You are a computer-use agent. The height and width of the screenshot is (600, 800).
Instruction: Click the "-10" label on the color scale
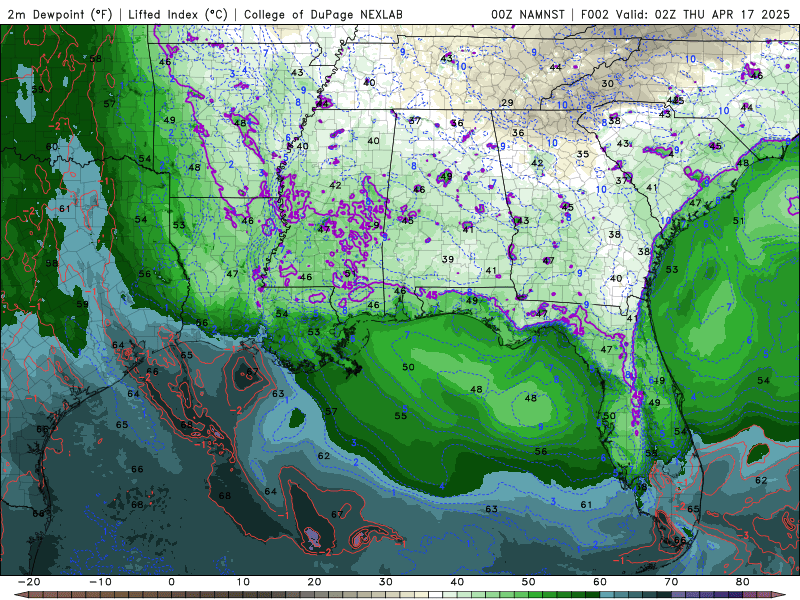pos(100,582)
